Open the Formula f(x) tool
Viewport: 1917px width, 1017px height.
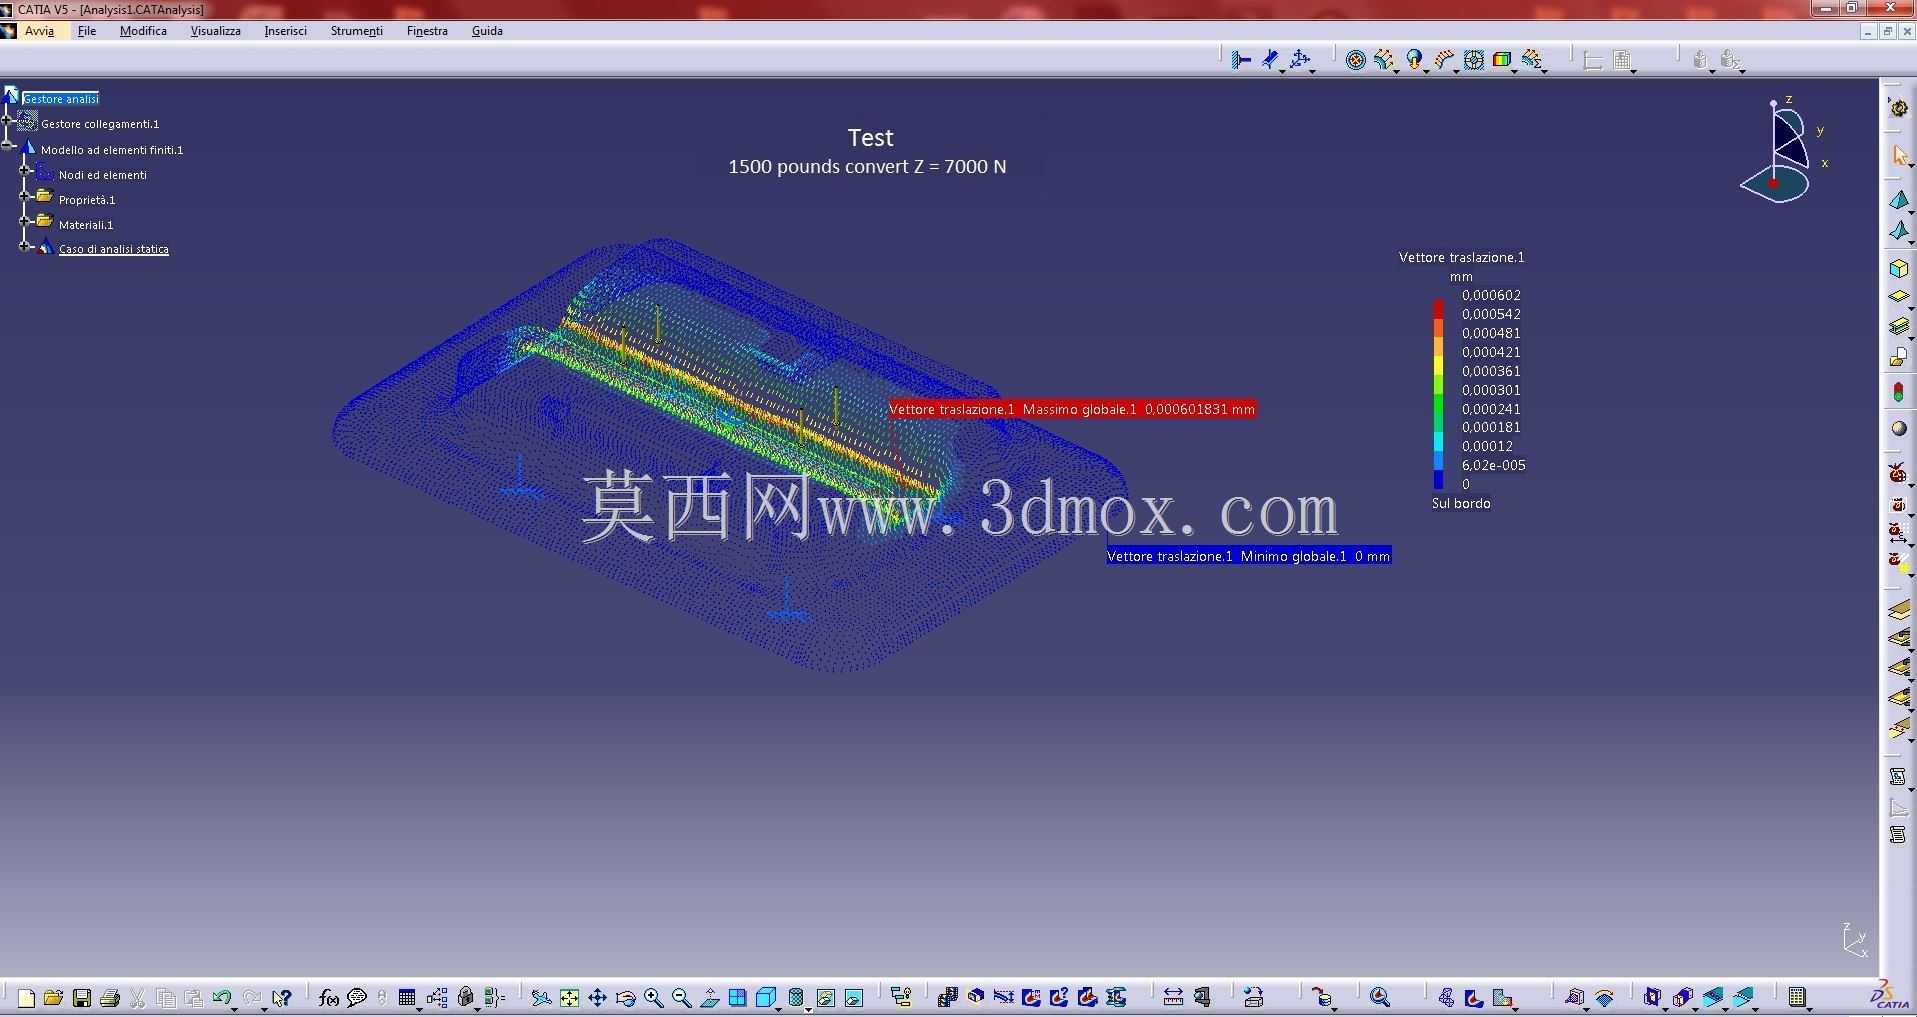328,997
